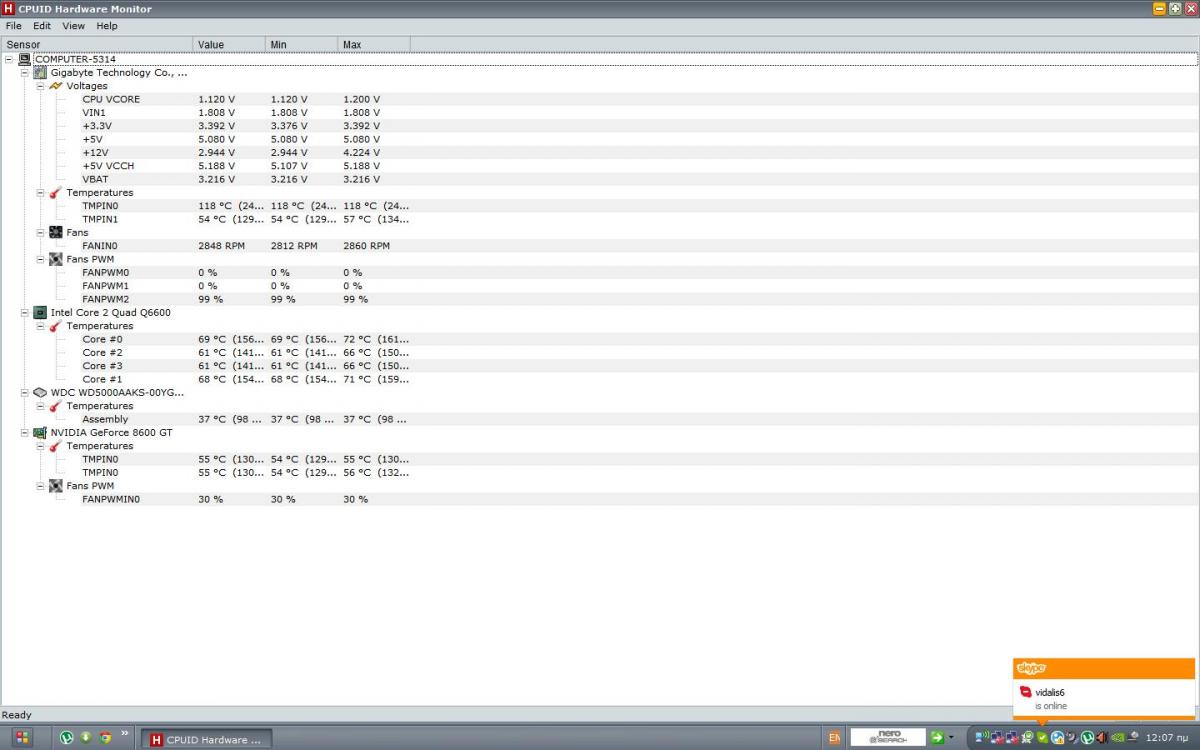Launch uTorrent from quick launch

click(x=68, y=738)
